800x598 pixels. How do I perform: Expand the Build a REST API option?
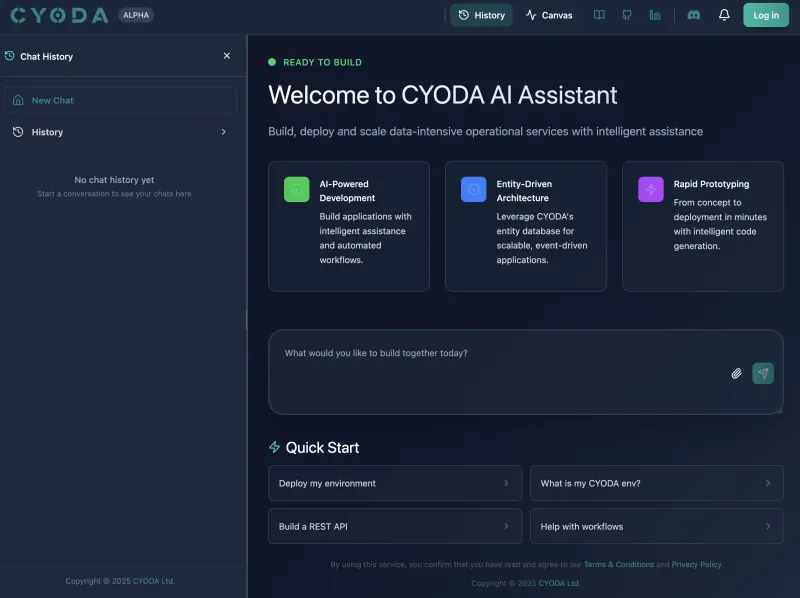click(394, 526)
